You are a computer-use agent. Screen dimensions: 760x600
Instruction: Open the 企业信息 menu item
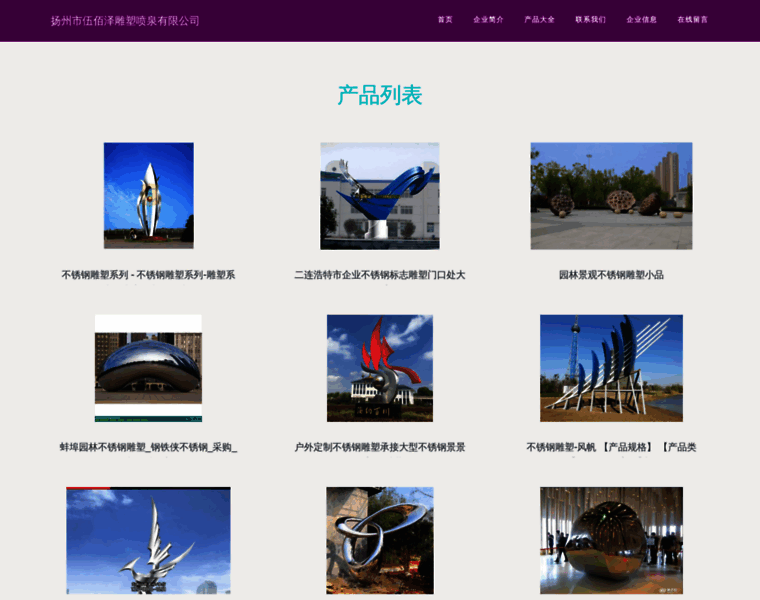(x=641, y=20)
